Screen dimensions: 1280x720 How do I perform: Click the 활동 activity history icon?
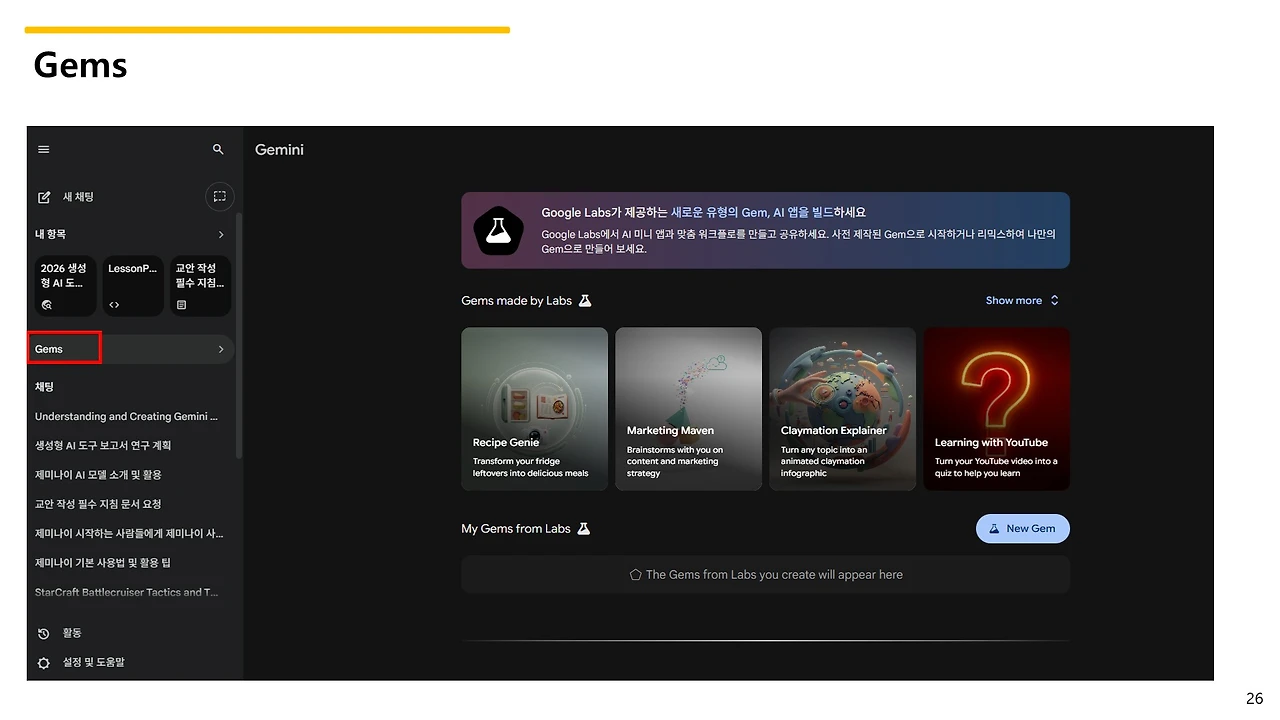[43, 633]
